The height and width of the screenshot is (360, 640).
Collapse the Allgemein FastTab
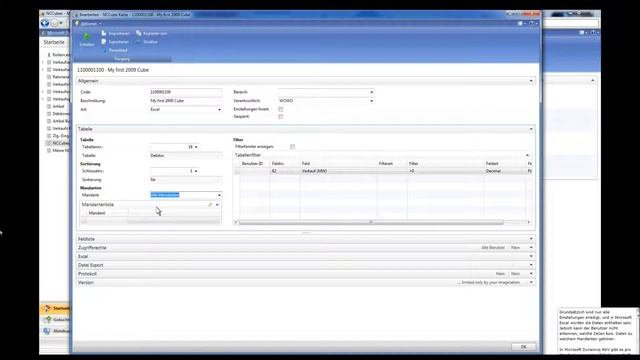tap(531, 81)
